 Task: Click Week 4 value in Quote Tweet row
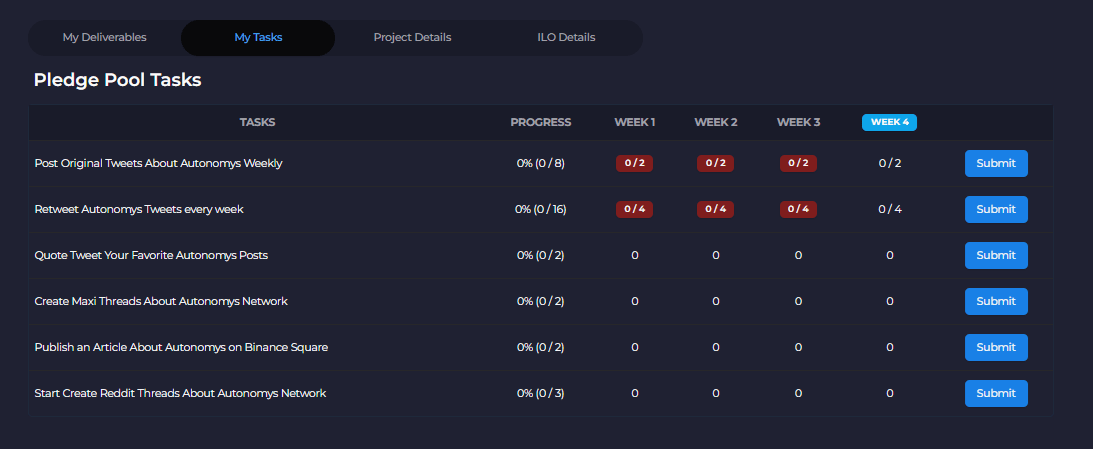pyautogui.click(x=889, y=255)
